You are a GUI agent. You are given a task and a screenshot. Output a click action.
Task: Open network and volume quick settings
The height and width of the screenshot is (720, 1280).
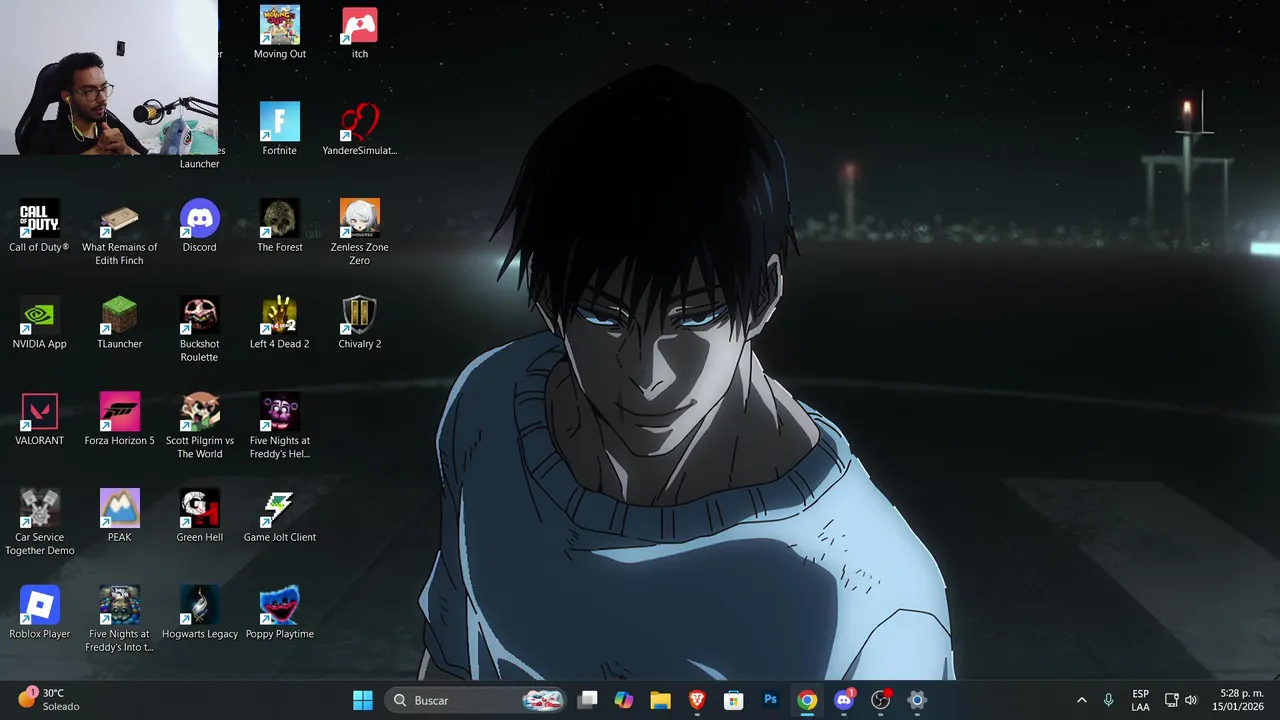1181,700
